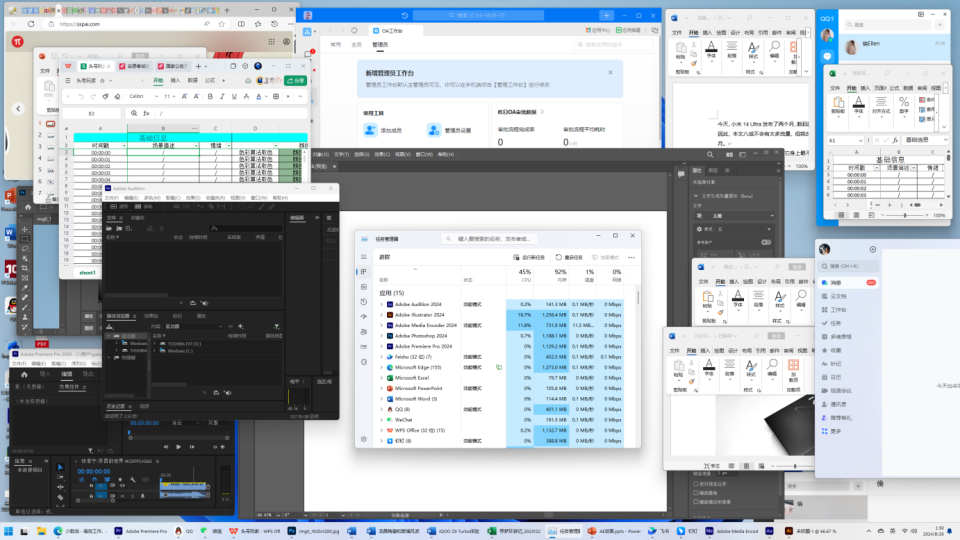Open Services page in Task Manager sidebar

click(x=364, y=362)
